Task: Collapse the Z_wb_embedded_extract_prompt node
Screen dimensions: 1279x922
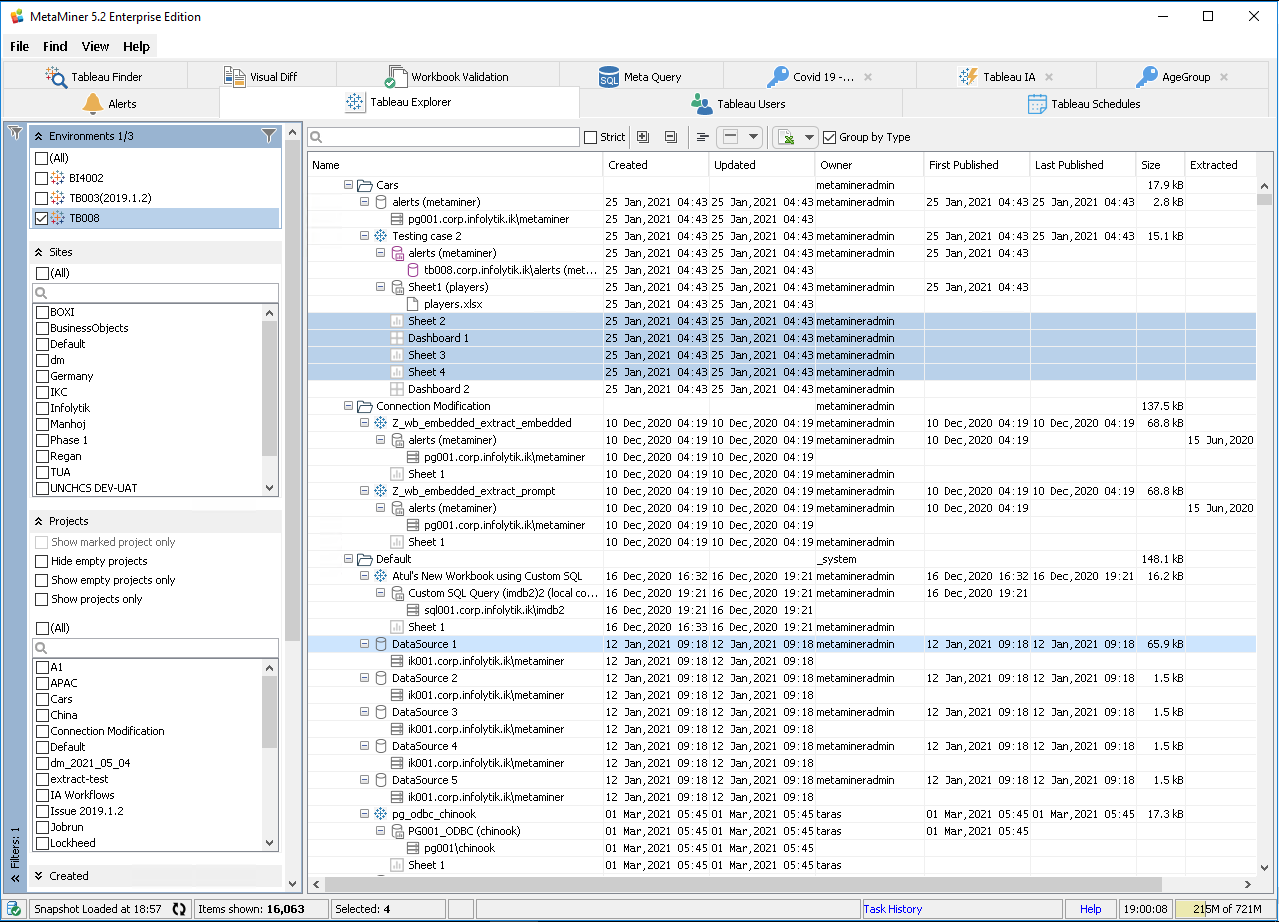Action: pyautogui.click(x=364, y=491)
